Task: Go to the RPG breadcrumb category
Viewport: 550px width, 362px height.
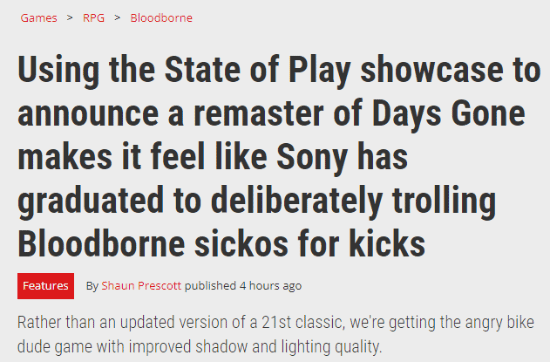Action: pyautogui.click(x=94, y=18)
